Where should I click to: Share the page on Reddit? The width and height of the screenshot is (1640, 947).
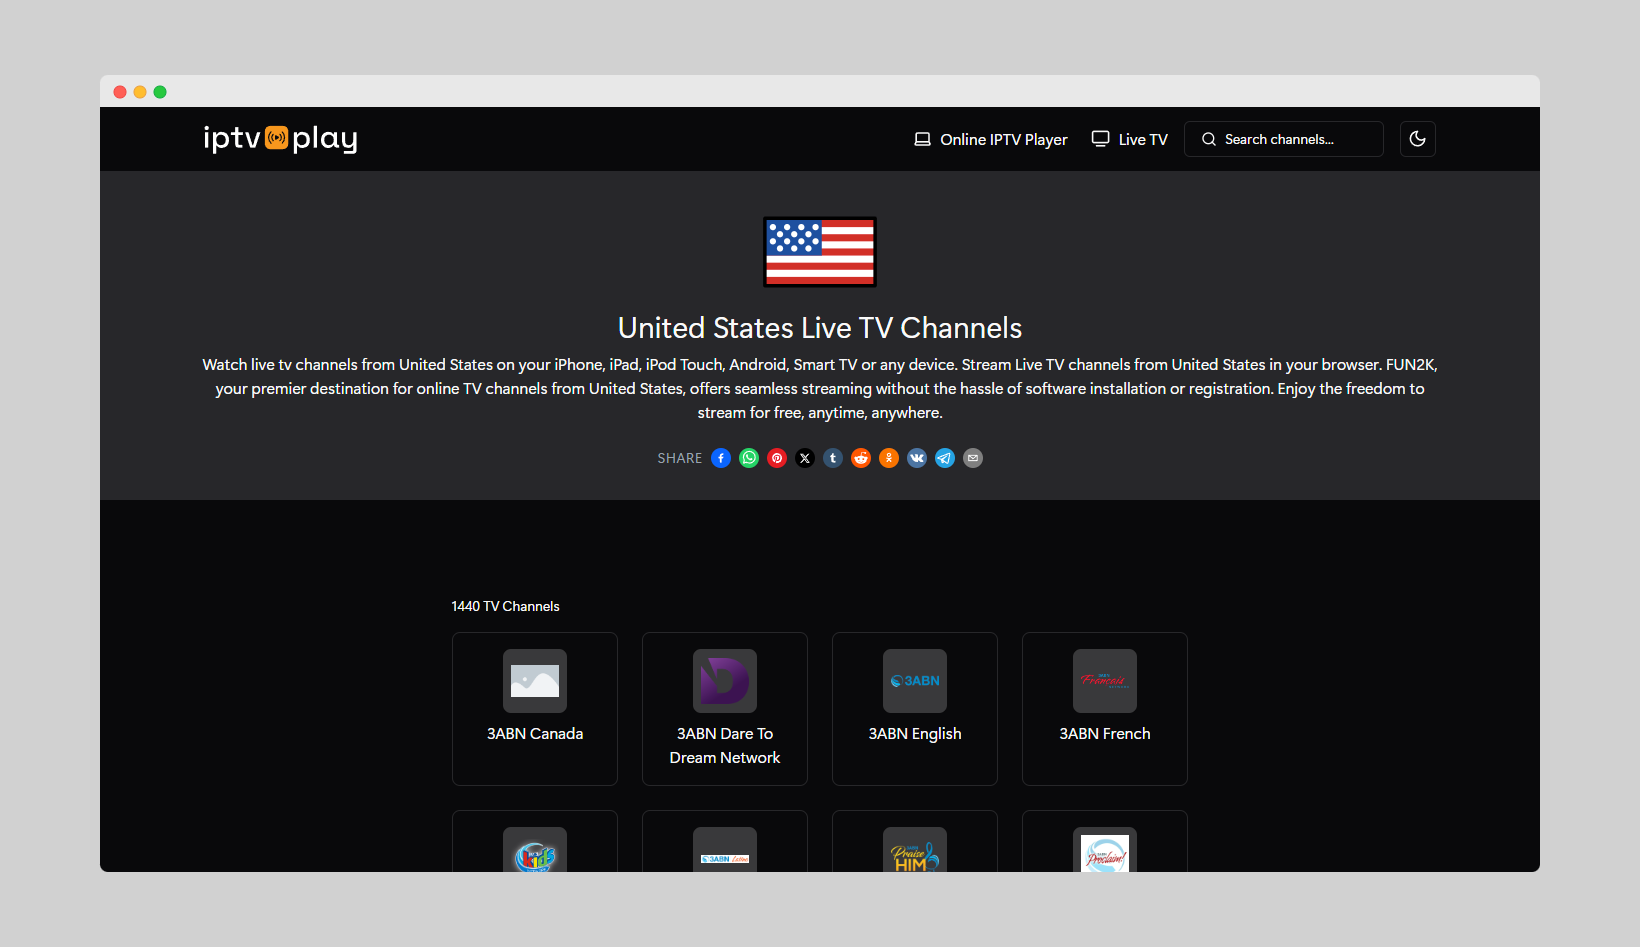coord(861,458)
